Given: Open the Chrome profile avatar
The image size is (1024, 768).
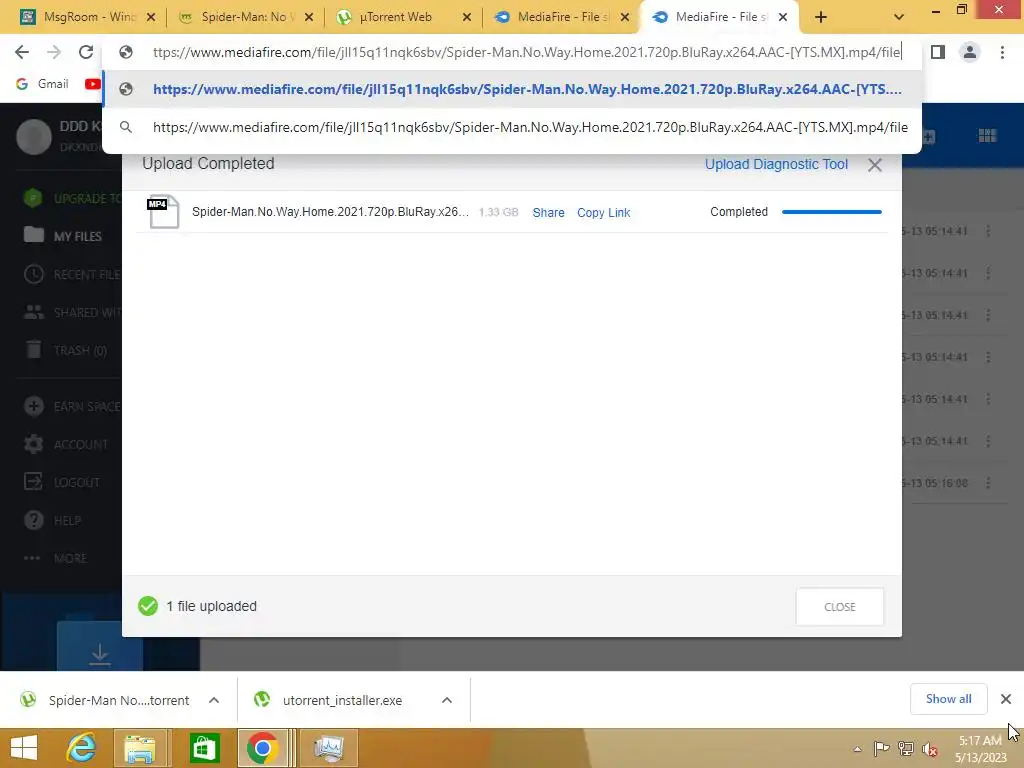Looking at the screenshot, I should (x=970, y=52).
